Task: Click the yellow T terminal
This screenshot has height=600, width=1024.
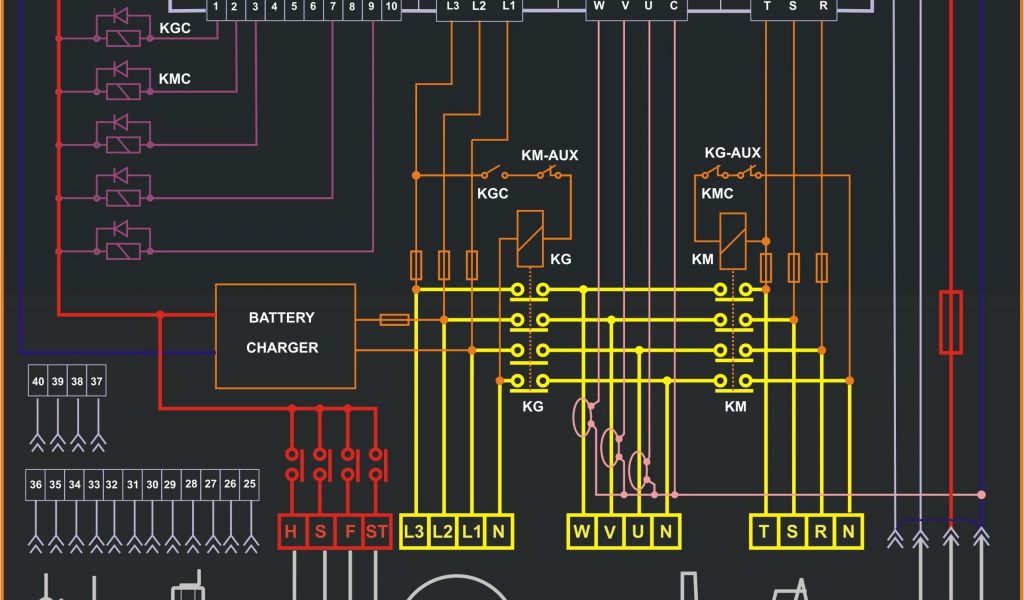Action: [x=765, y=532]
